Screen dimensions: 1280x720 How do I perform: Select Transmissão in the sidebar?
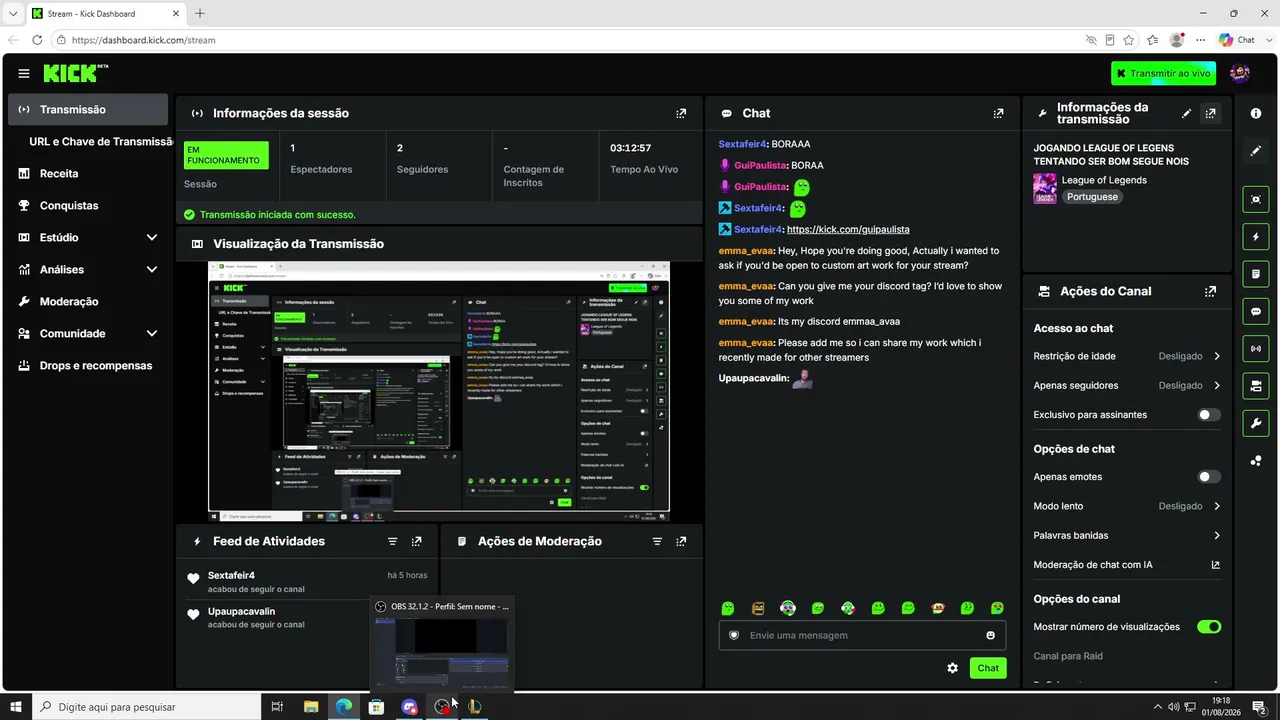(88, 110)
